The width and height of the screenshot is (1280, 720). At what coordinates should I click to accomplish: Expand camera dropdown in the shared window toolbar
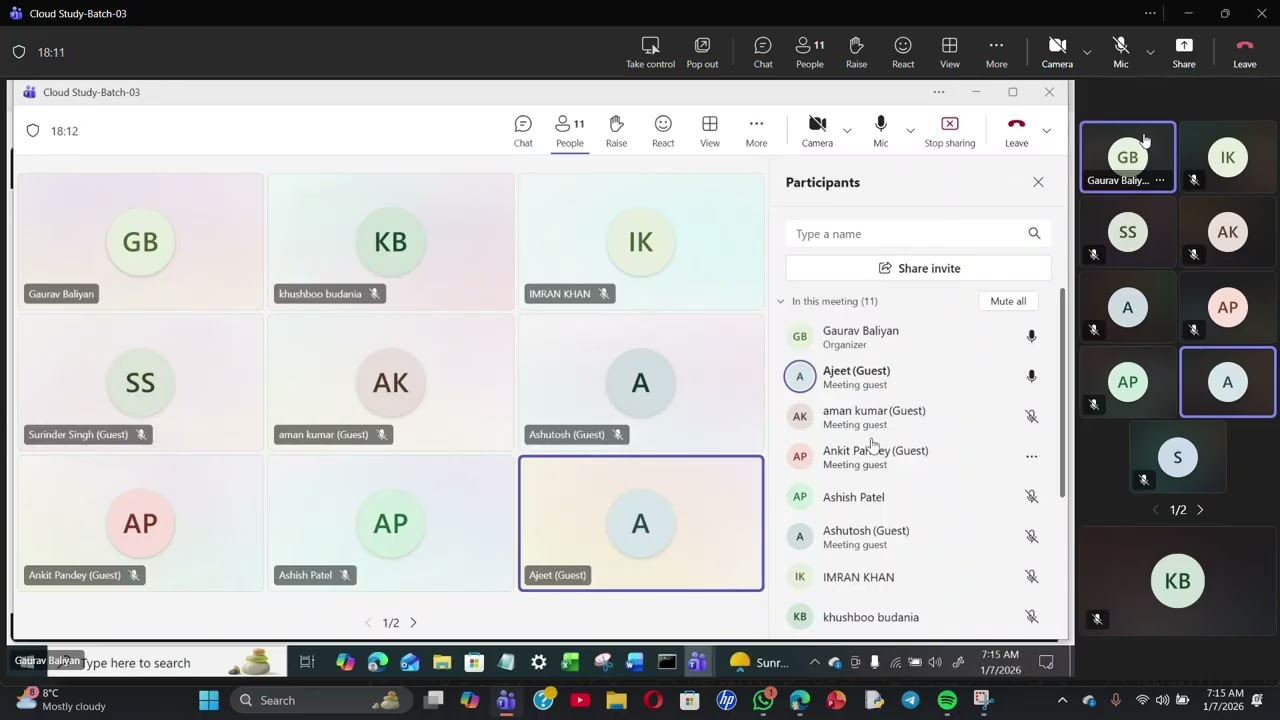click(x=847, y=130)
